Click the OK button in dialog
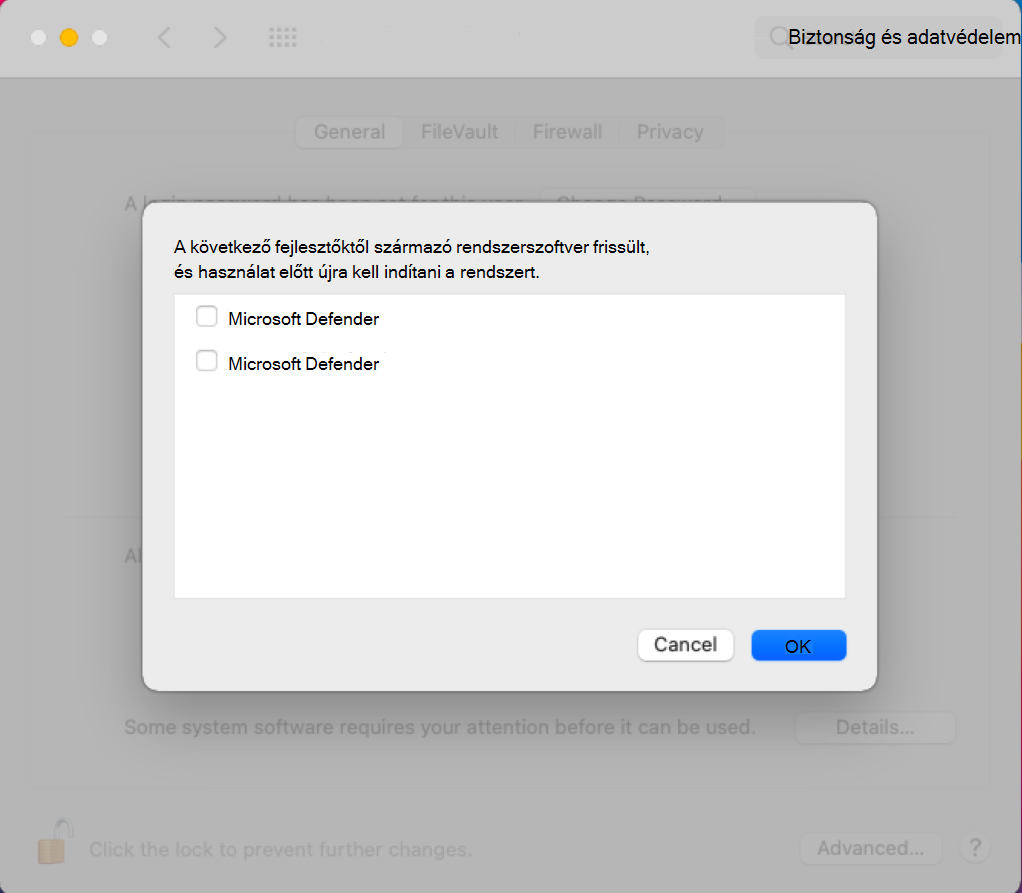Image resolution: width=1022 pixels, height=893 pixels. click(798, 645)
